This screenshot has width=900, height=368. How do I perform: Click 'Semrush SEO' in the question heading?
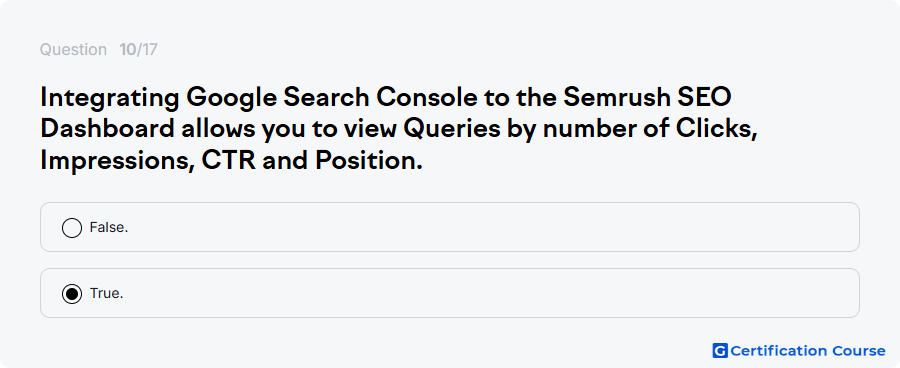(x=647, y=98)
